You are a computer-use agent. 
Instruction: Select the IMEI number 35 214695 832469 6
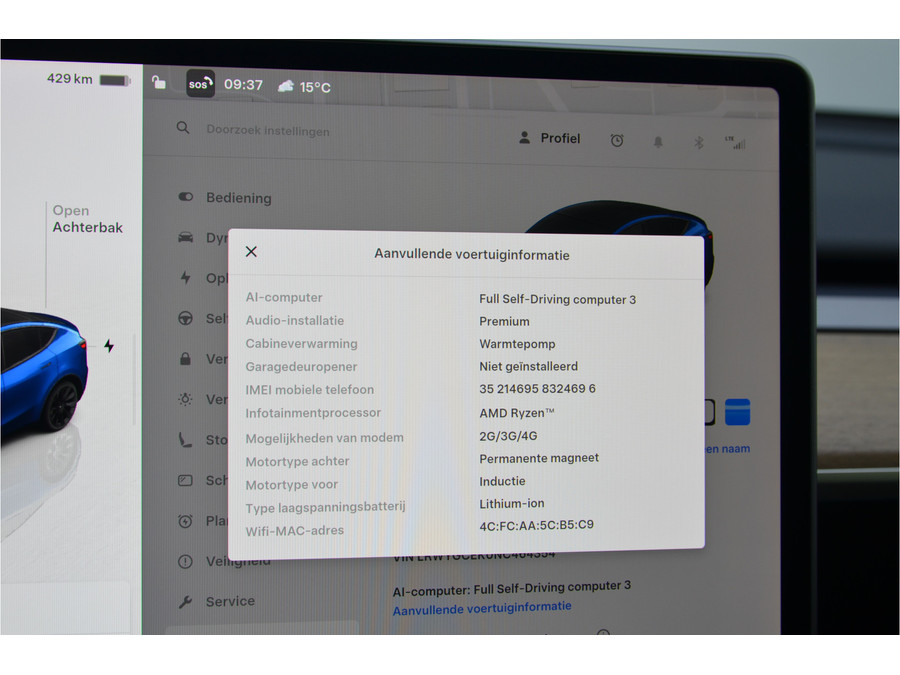(537, 389)
